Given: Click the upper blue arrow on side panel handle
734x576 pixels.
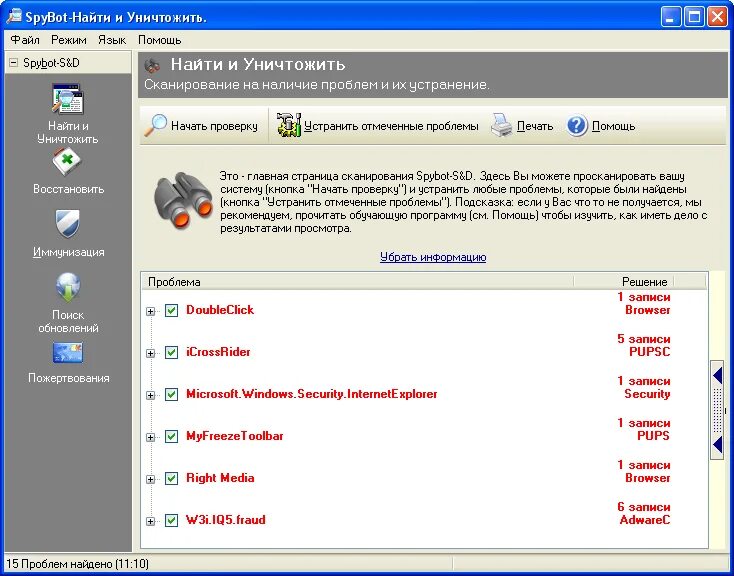Looking at the screenshot, I should click(x=718, y=375).
